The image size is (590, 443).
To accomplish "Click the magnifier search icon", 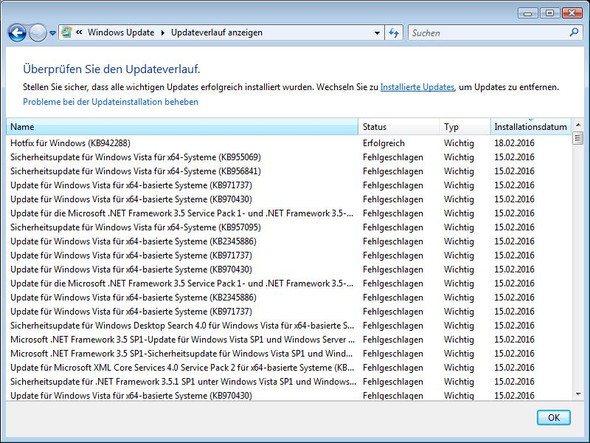I will point(574,33).
